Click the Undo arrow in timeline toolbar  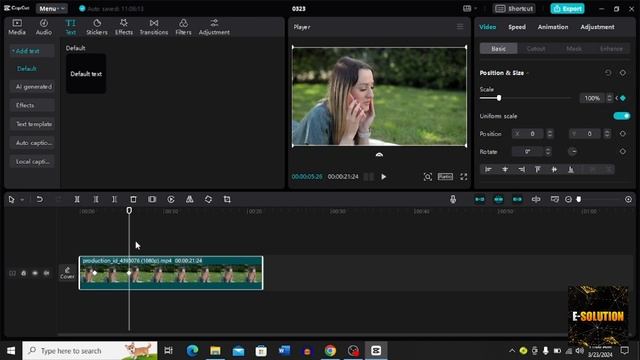pos(39,199)
